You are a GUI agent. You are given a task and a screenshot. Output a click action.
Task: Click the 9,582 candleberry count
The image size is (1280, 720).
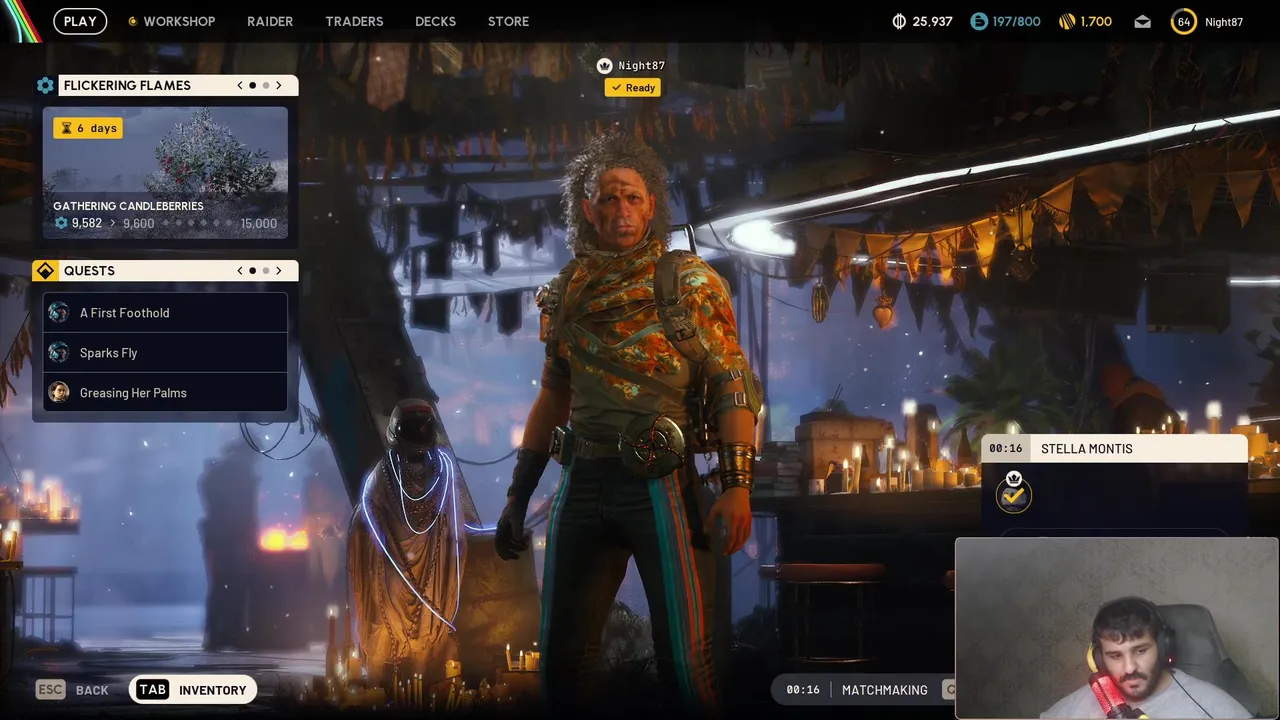87,223
